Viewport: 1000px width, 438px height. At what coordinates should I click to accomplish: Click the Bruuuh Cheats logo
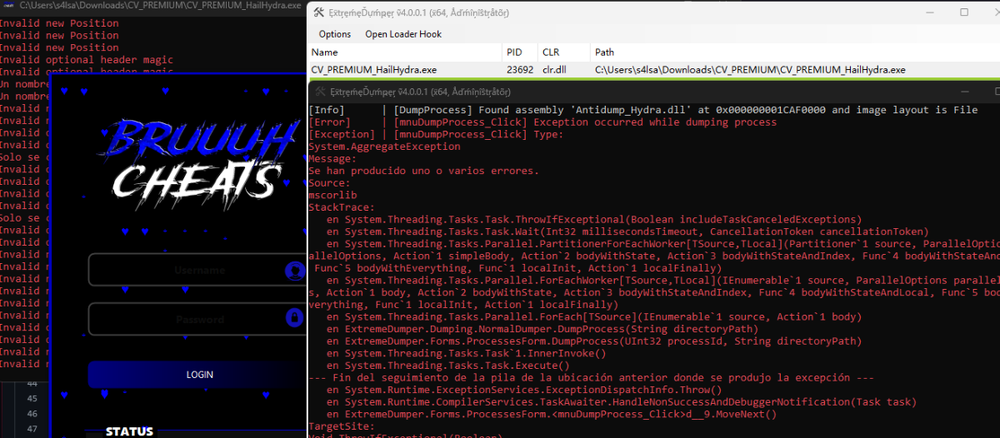pos(194,158)
